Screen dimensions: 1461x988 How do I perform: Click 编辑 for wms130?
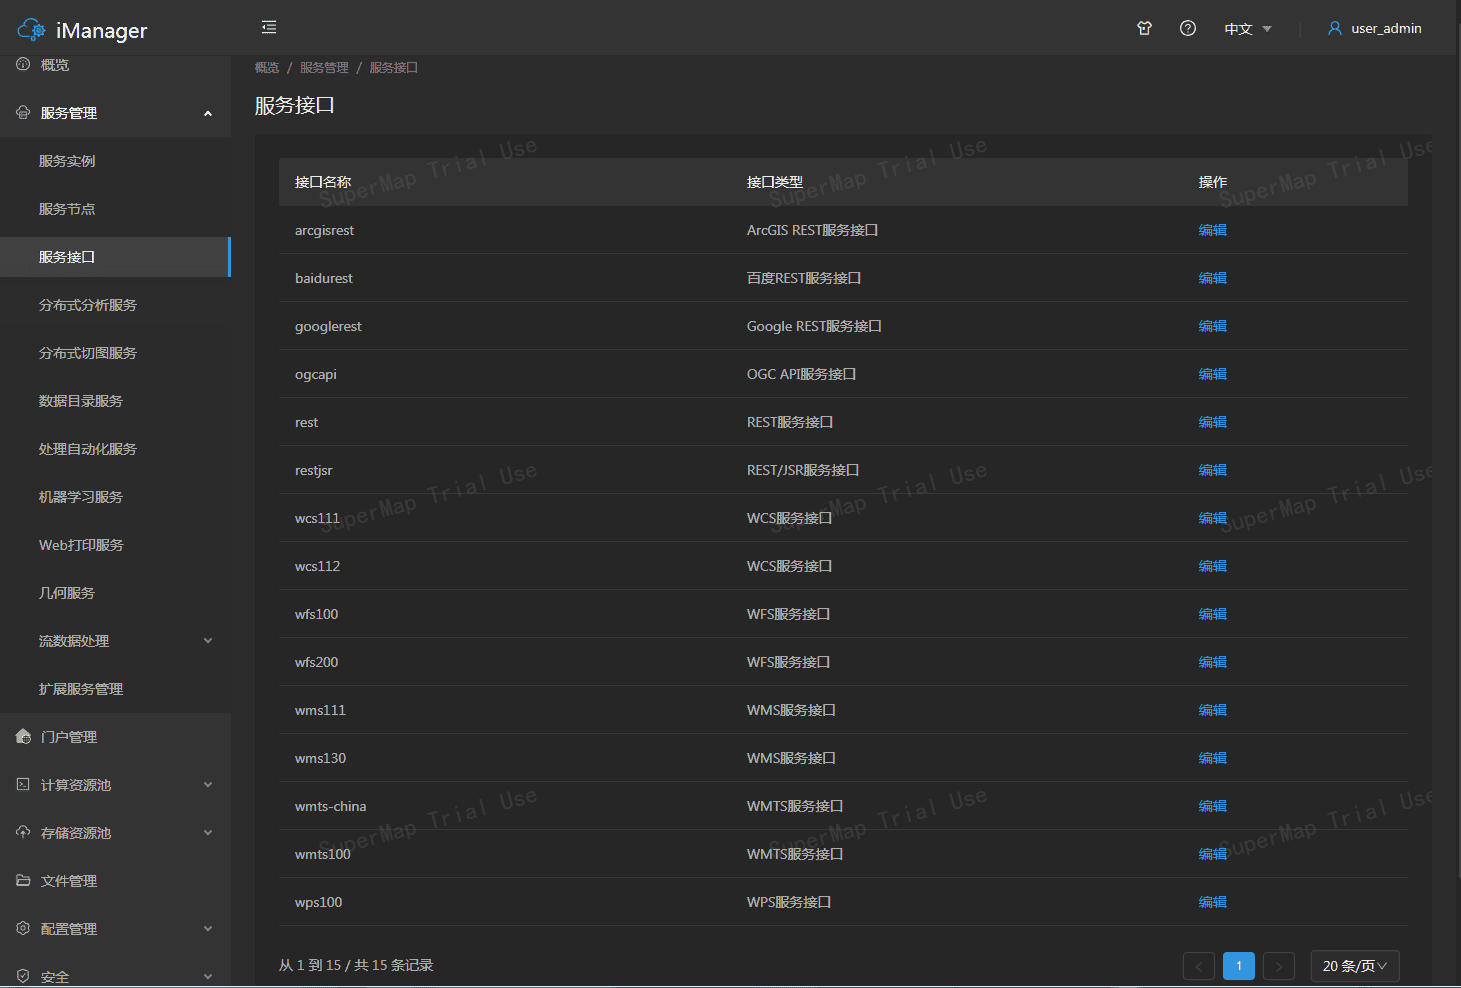point(1213,758)
